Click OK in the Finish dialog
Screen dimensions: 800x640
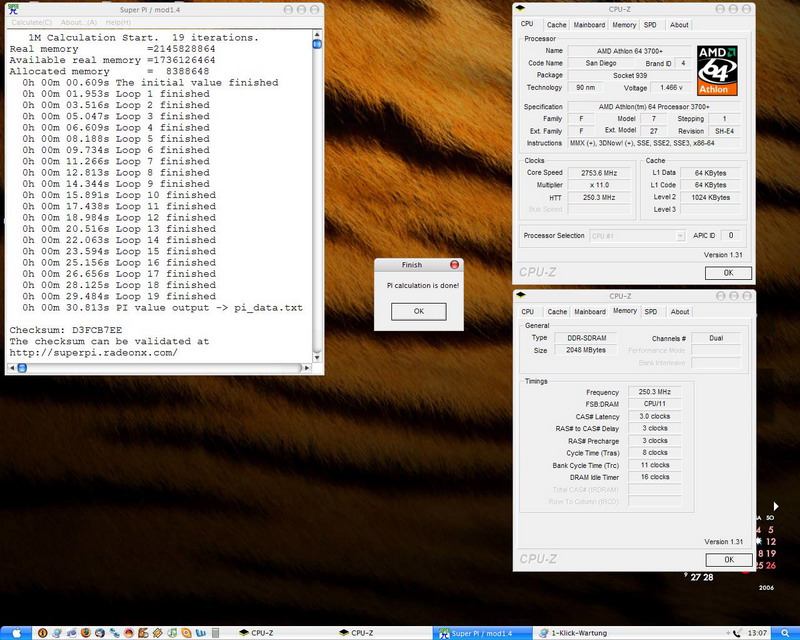pyautogui.click(x=418, y=311)
